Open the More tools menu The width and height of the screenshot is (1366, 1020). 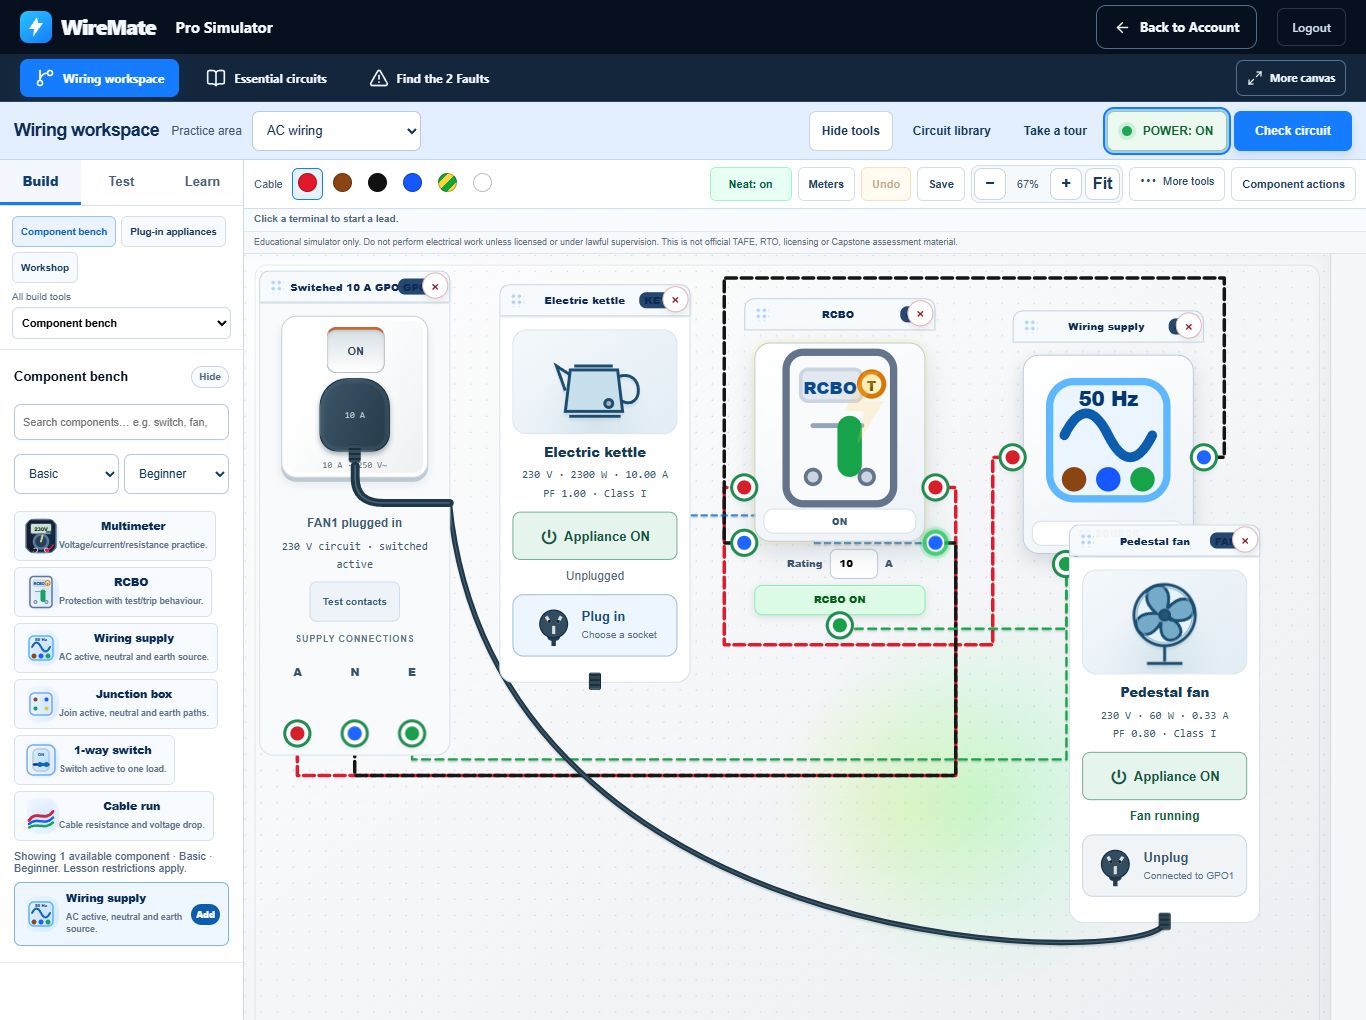point(1177,182)
